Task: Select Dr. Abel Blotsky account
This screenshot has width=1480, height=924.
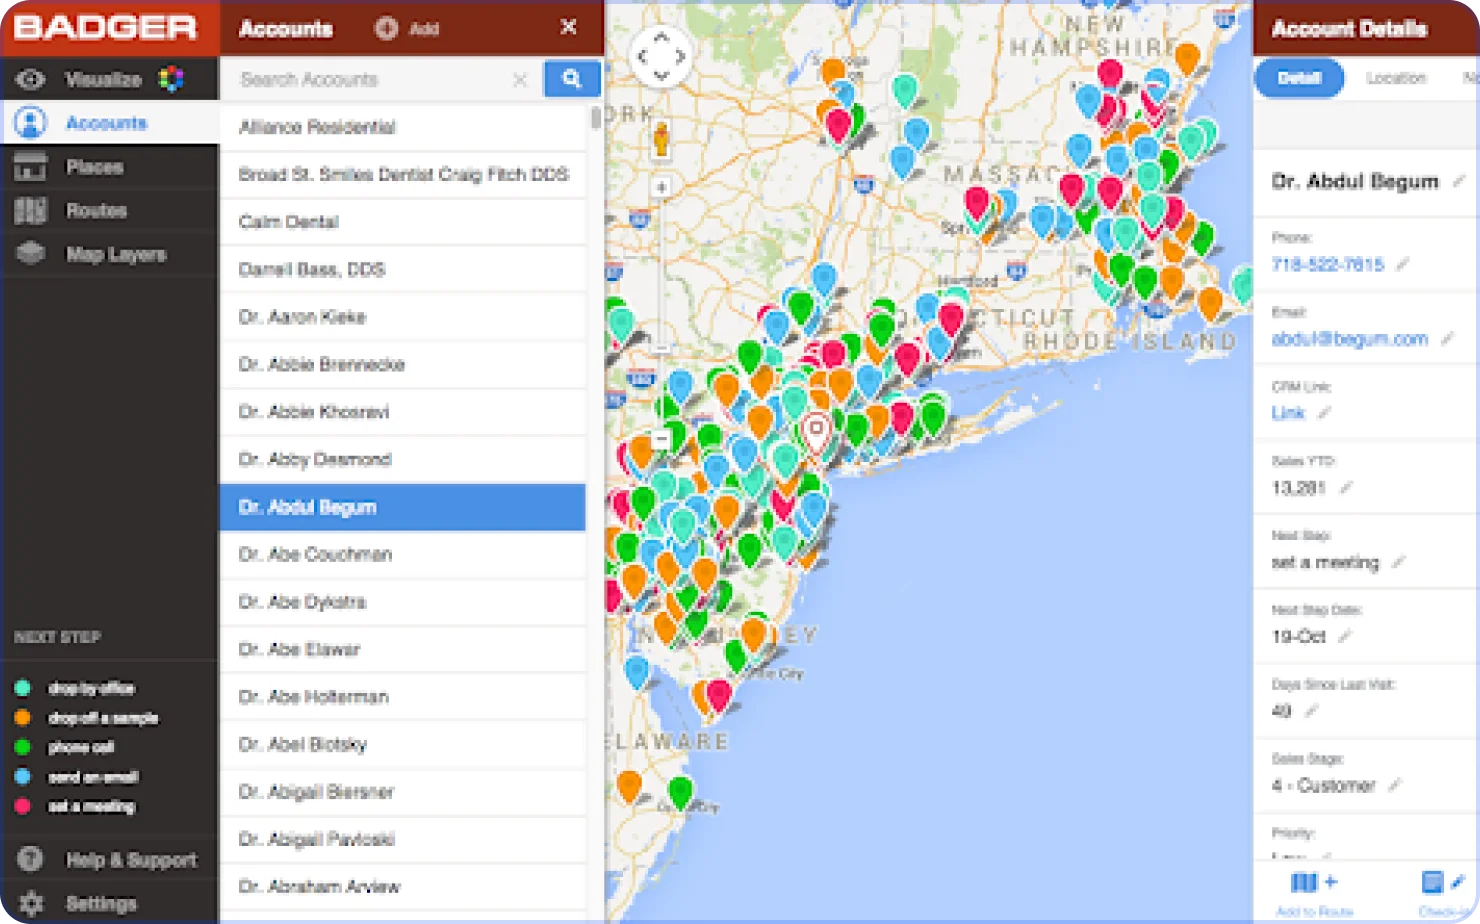Action: [402, 744]
